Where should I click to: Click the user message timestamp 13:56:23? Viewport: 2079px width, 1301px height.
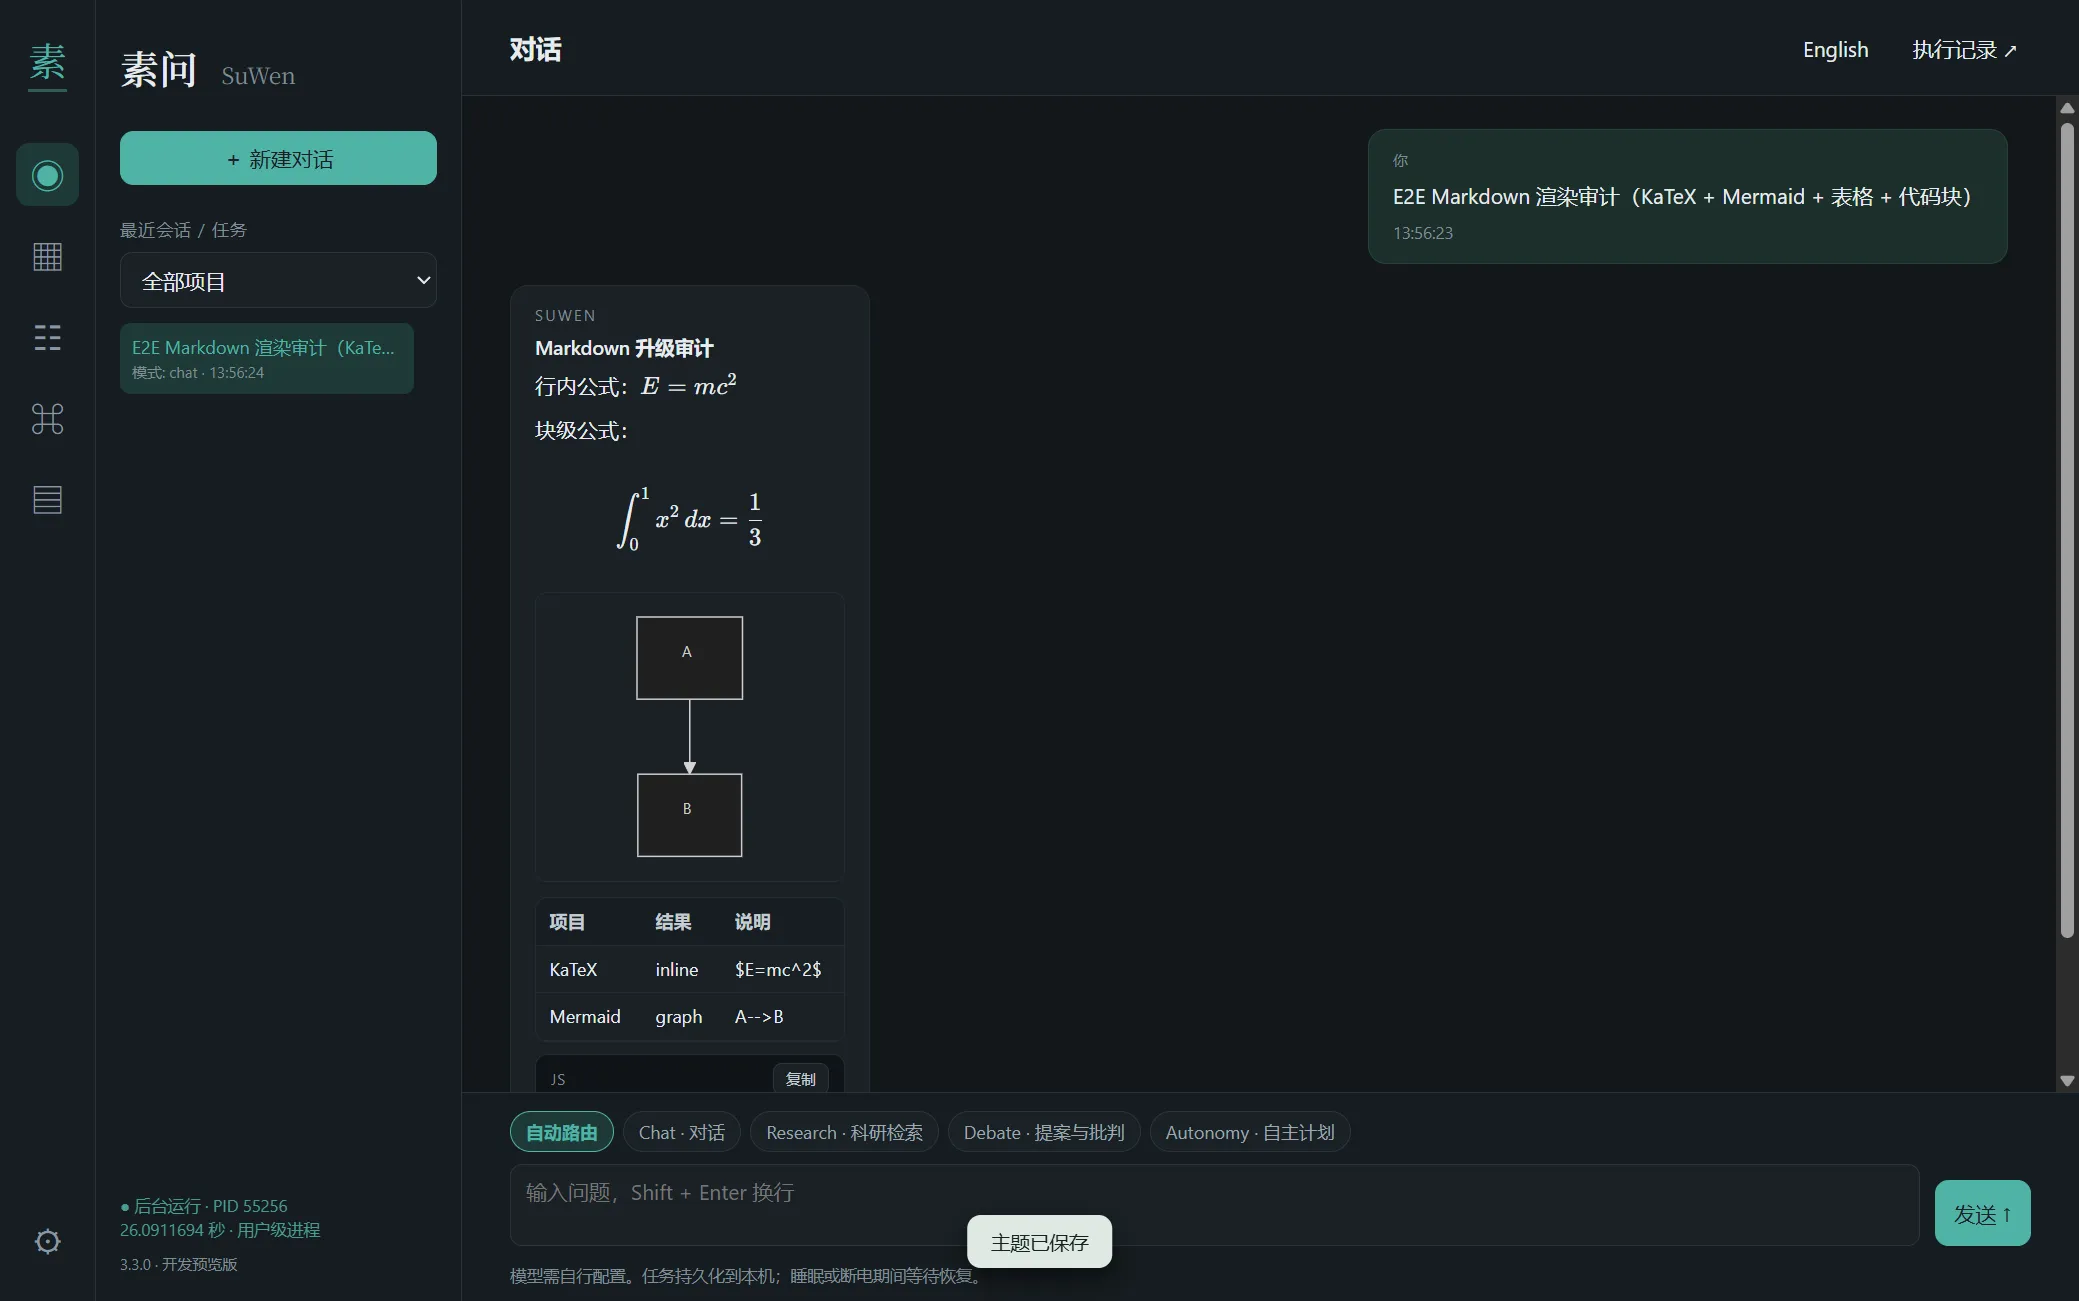tap(1423, 233)
